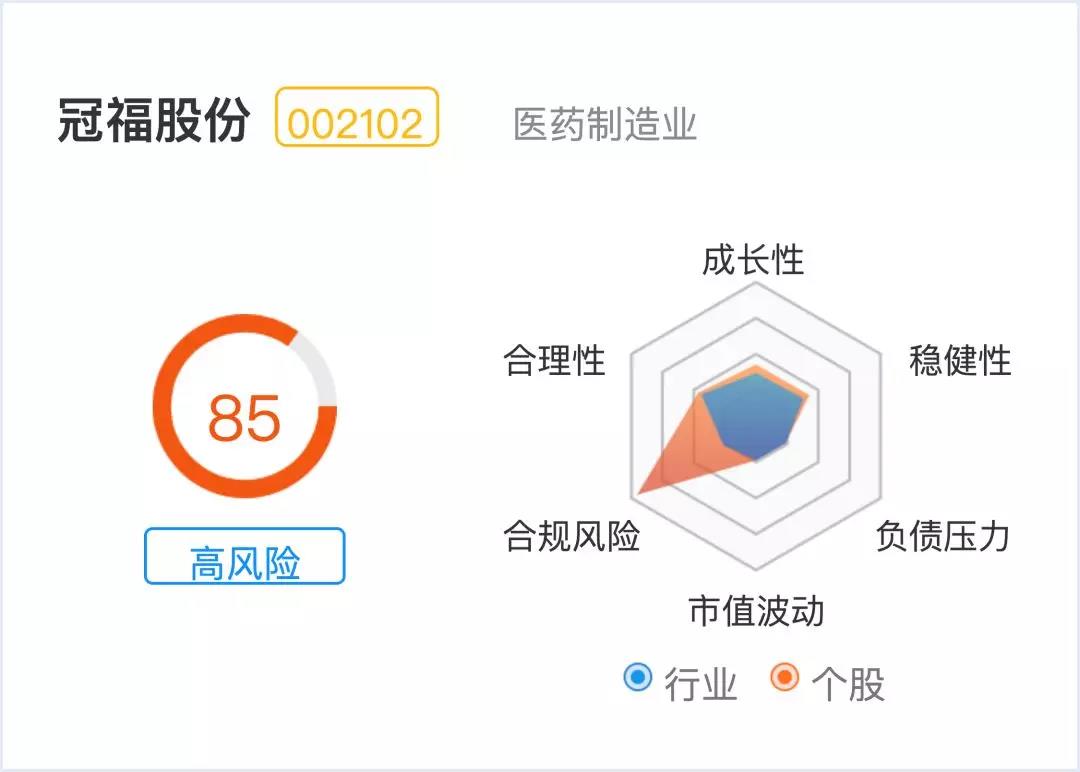Select the 合规风险 radar axis label
The height and width of the screenshot is (772, 1080).
[x=571, y=537]
